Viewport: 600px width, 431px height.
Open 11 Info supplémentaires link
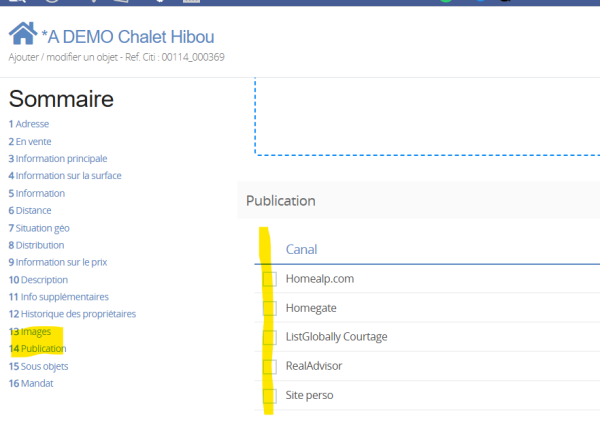[59, 297]
